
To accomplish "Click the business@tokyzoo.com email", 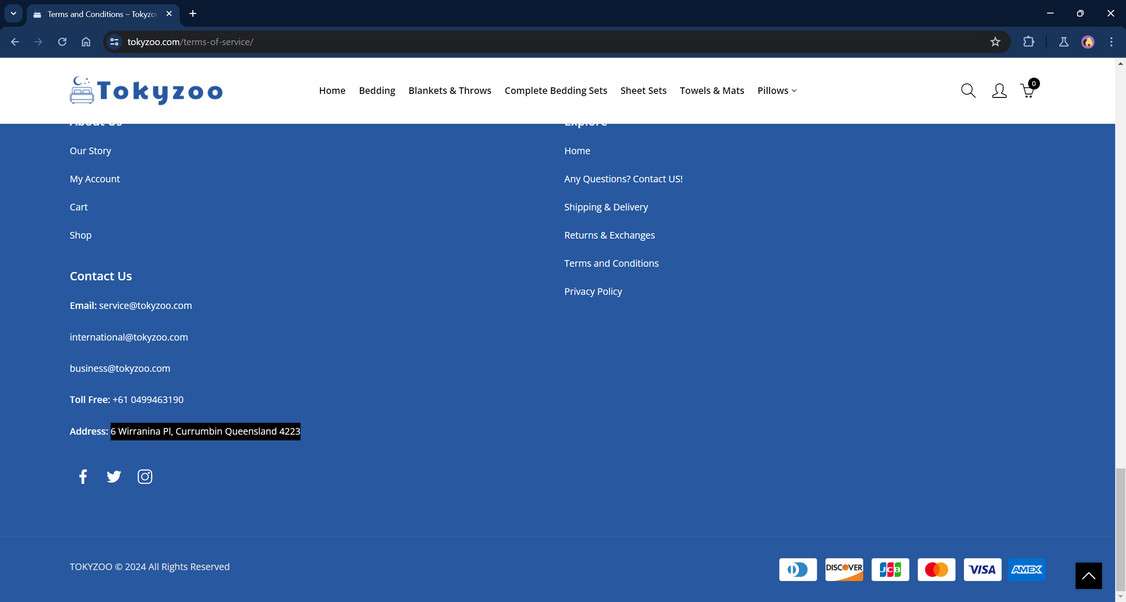I will click(x=120, y=369).
